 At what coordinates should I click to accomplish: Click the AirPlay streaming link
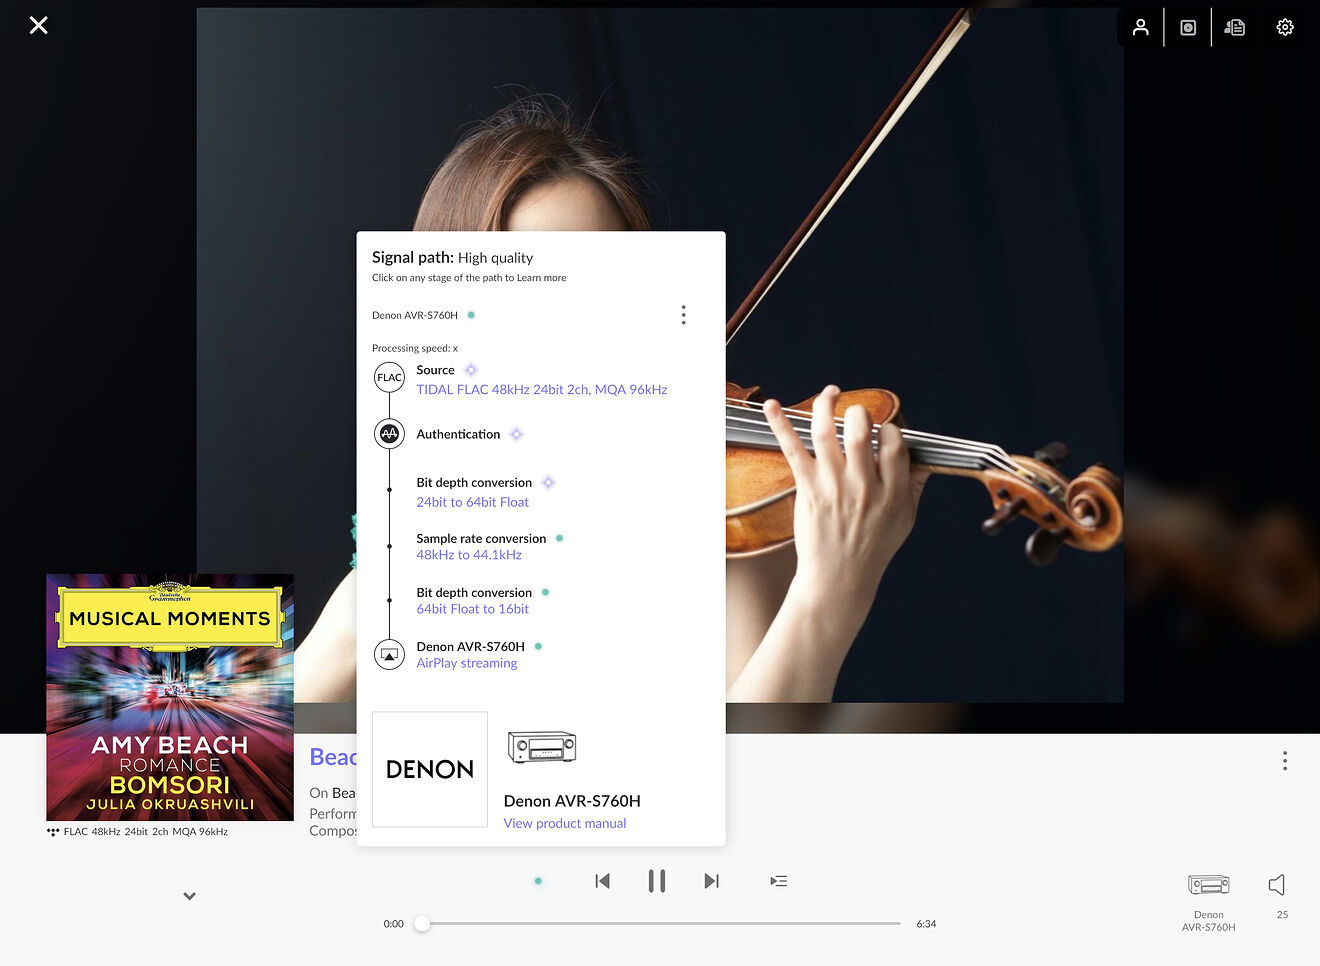pos(466,663)
